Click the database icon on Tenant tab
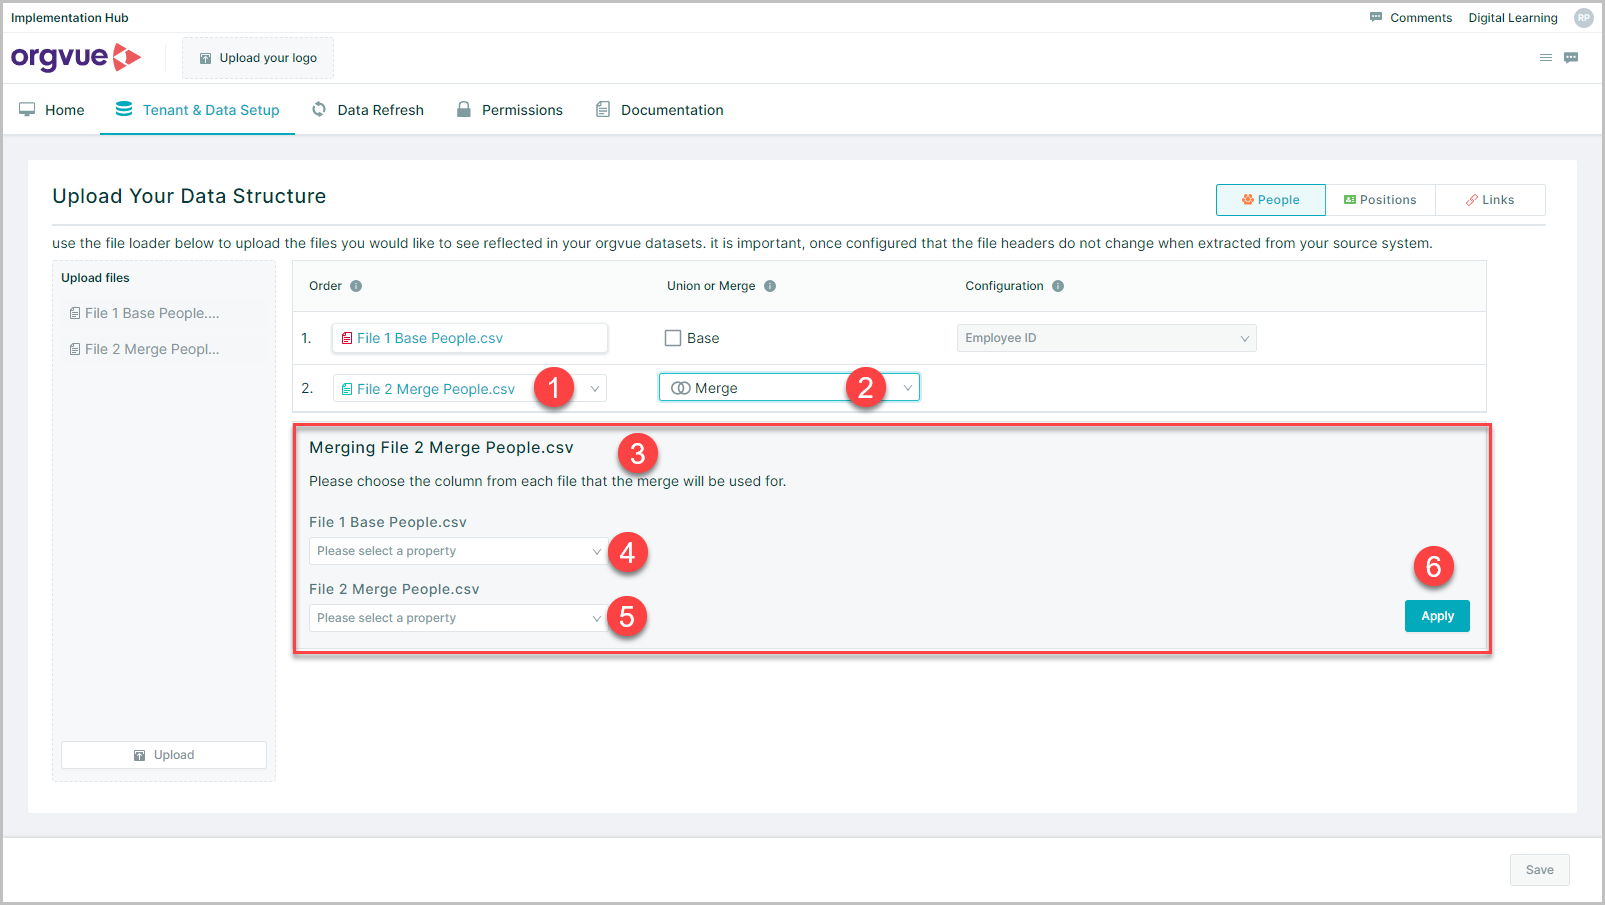This screenshot has width=1605, height=905. pos(124,109)
